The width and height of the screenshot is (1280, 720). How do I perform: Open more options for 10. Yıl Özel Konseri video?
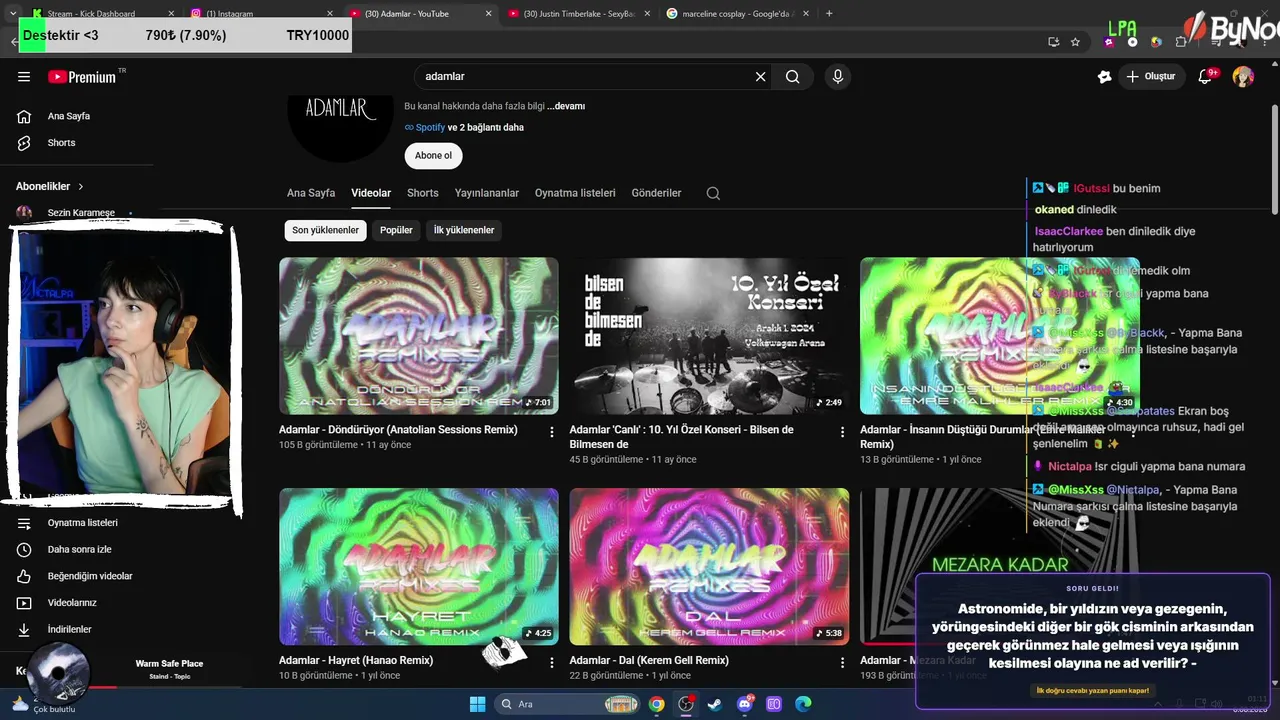coord(842,432)
